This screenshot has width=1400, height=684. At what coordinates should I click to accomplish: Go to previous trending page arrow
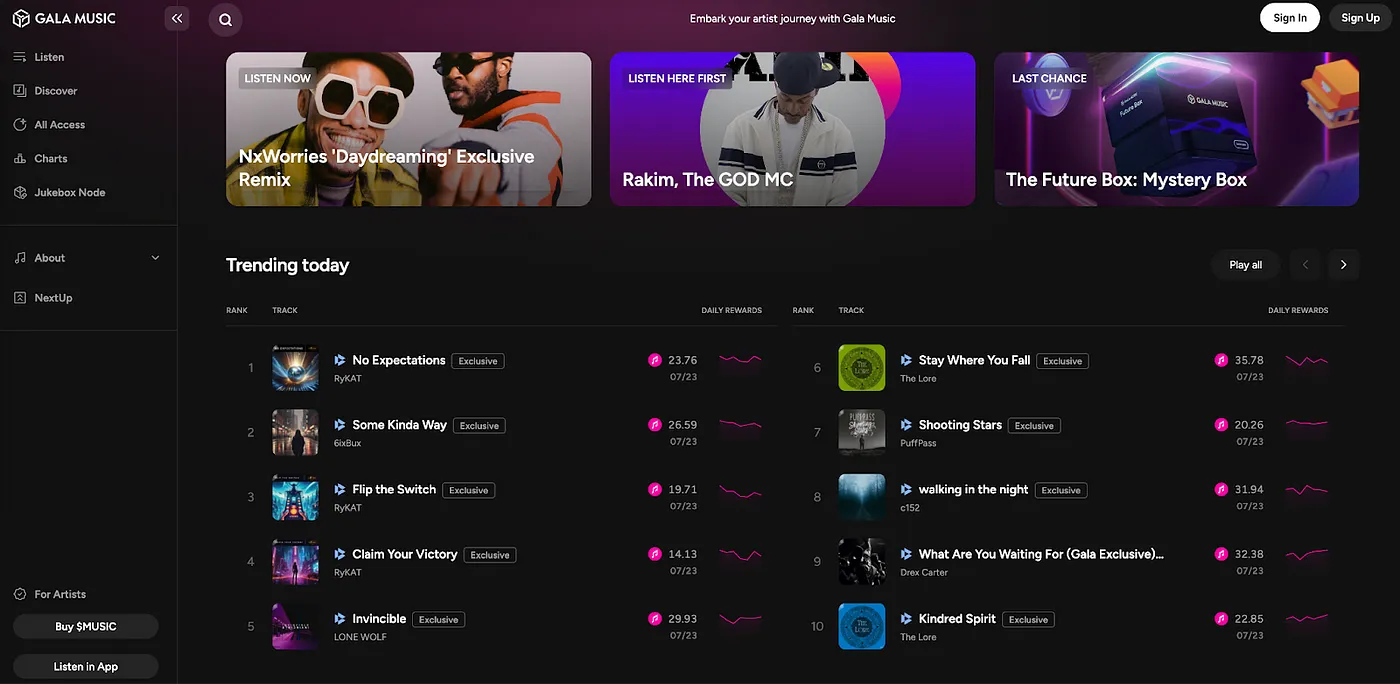(x=1305, y=265)
